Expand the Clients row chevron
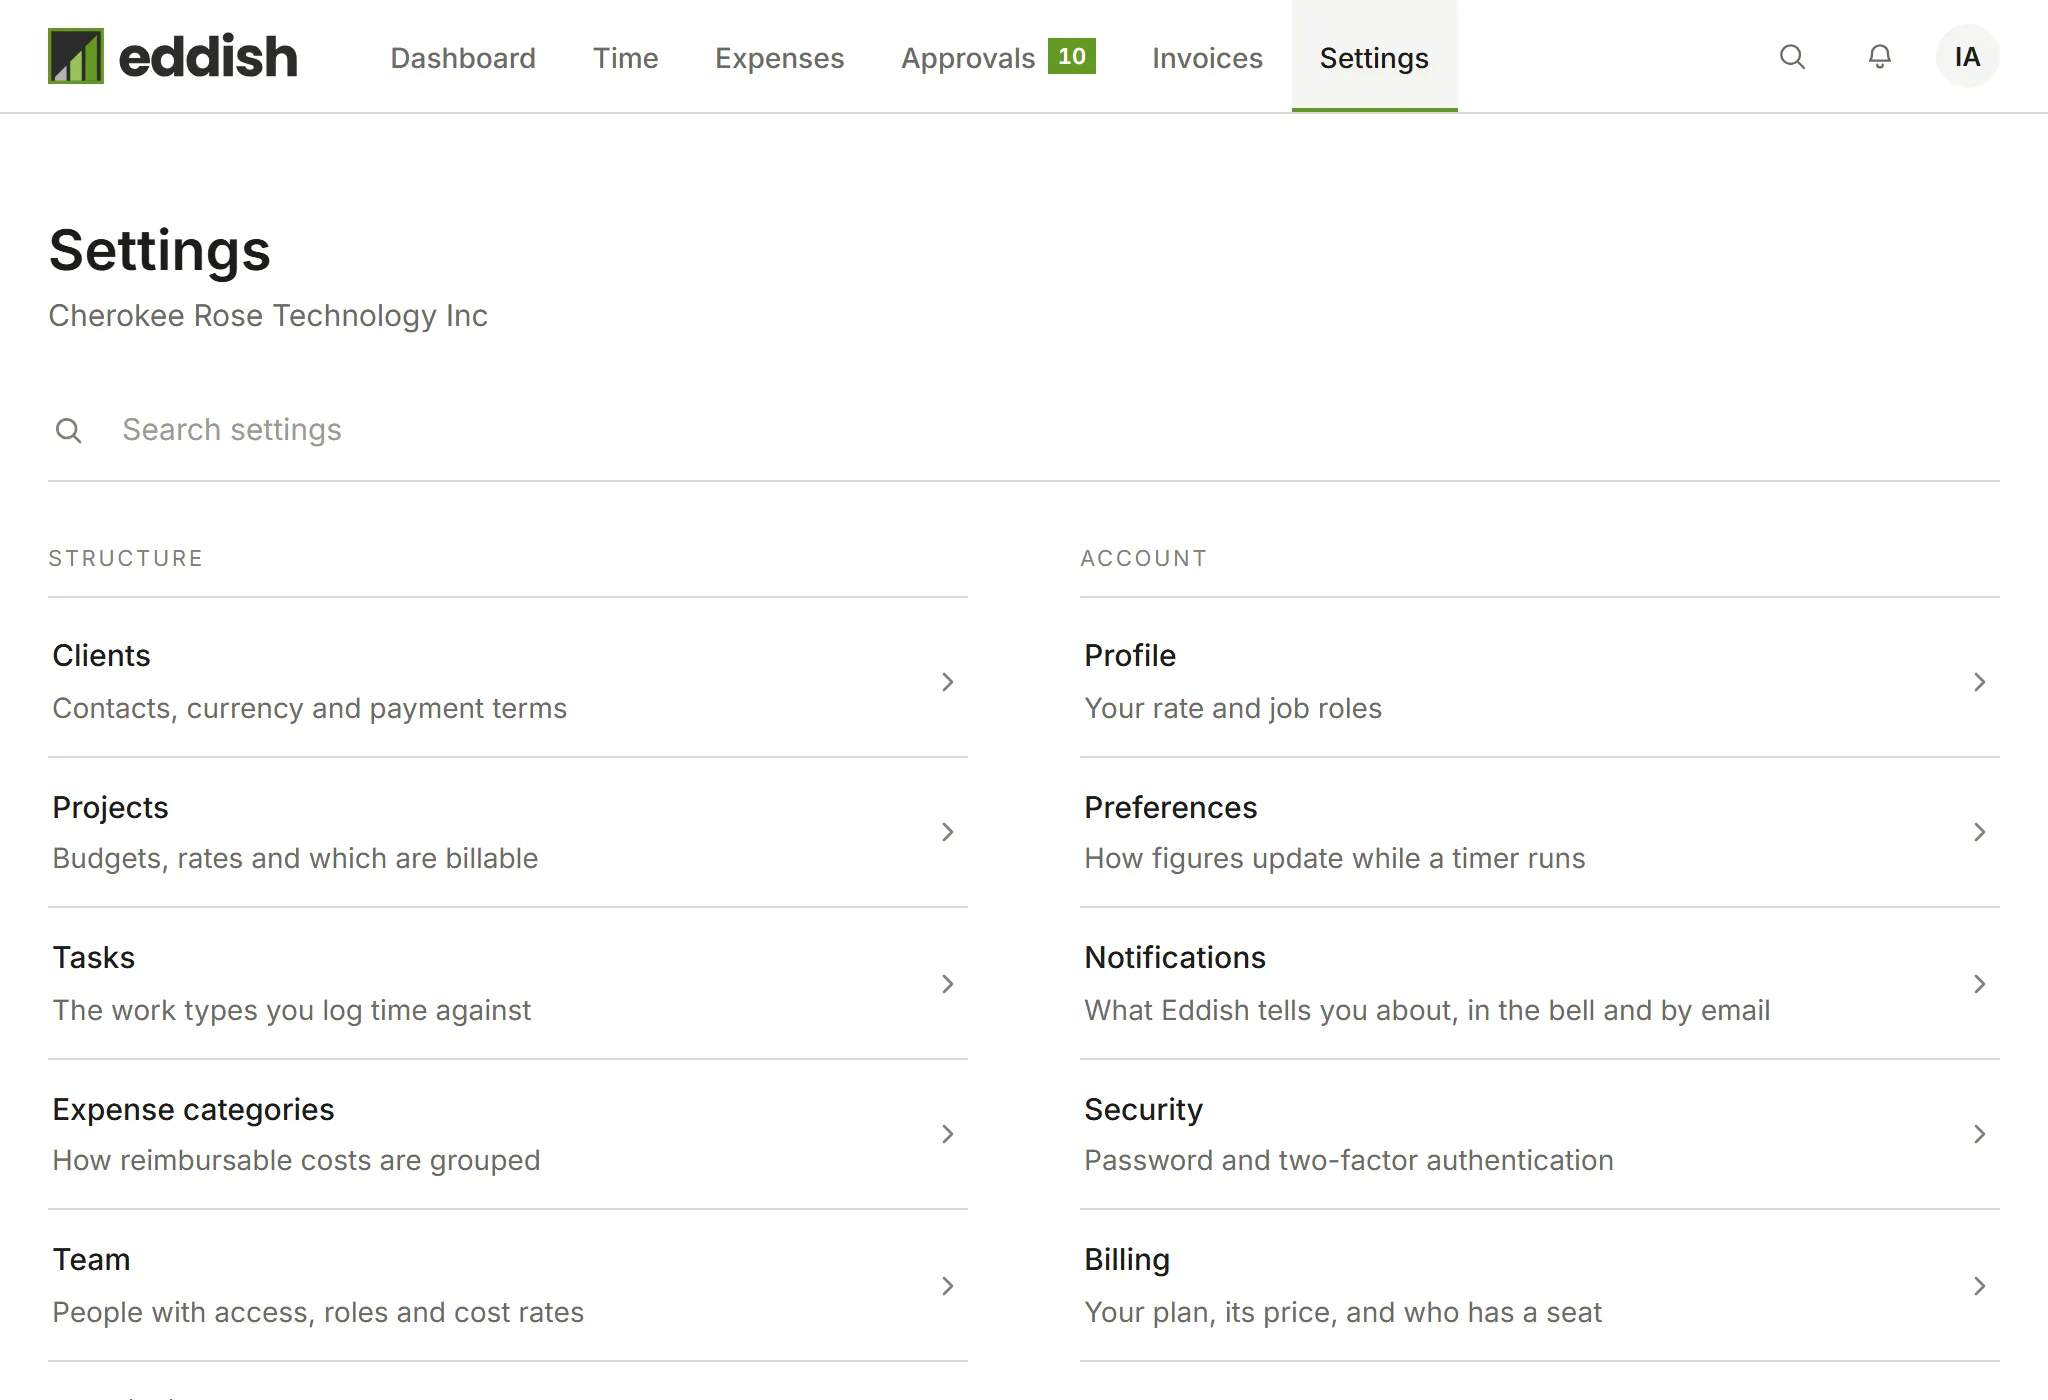Image resolution: width=2048 pixels, height=1400 pixels. (x=947, y=682)
